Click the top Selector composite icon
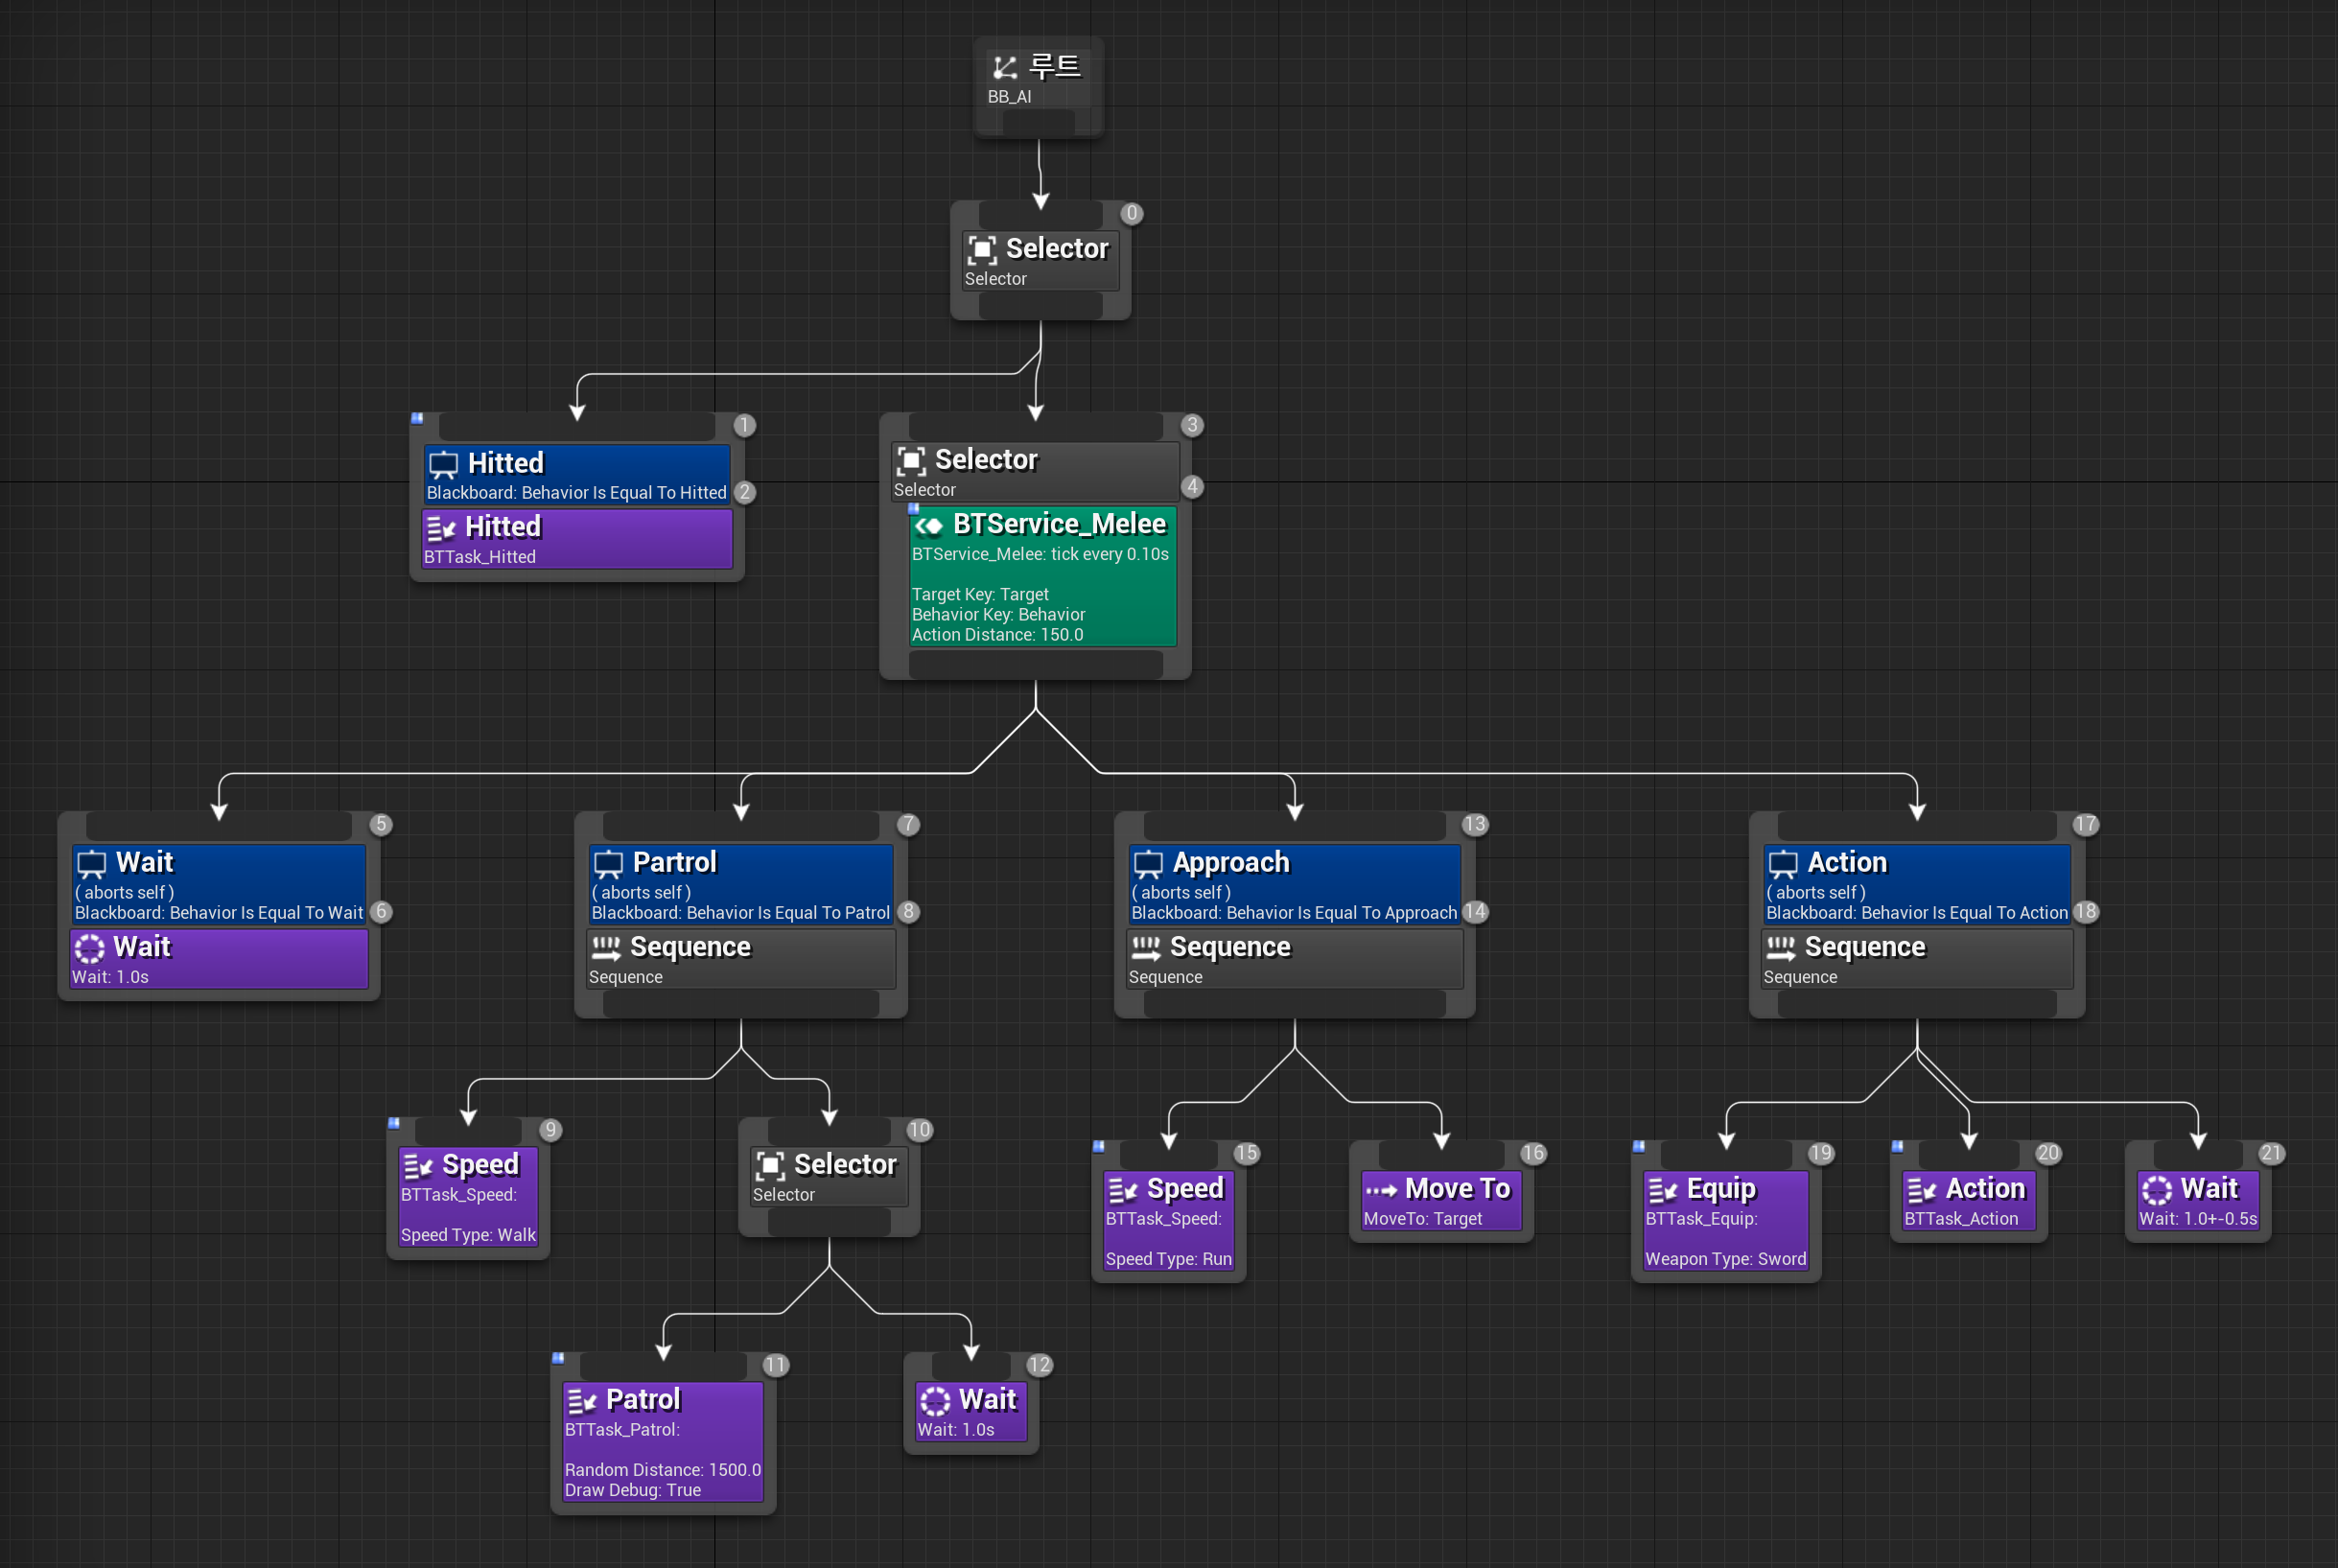2338x1568 pixels. tap(981, 250)
